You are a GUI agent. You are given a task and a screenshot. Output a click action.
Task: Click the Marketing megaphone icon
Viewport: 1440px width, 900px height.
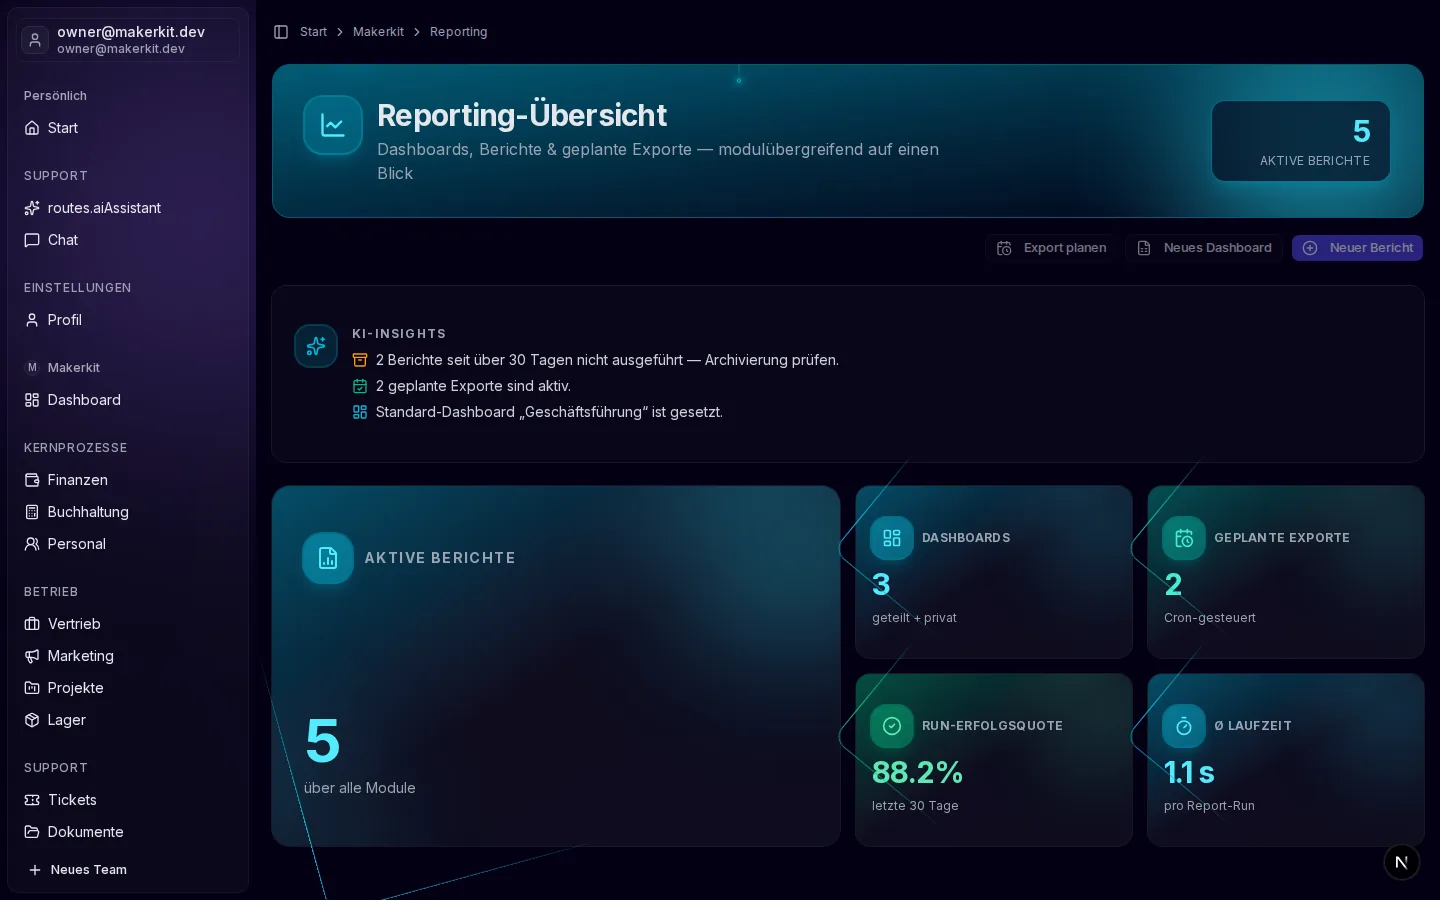[32, 656]
